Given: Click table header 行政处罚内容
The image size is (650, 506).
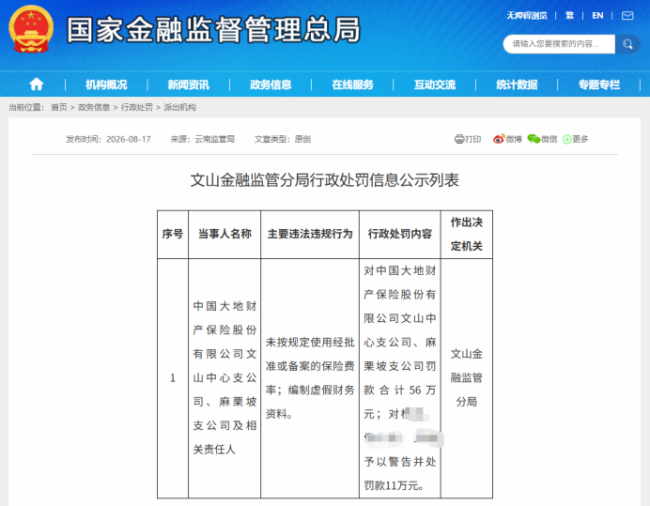Looking at the screenshot, I should pyautogui.click(x=400, y=234).
